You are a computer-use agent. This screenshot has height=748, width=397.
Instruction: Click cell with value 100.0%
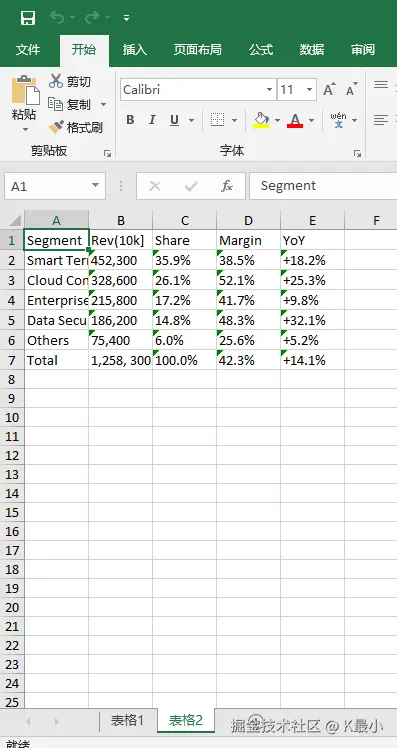point(185,361)
